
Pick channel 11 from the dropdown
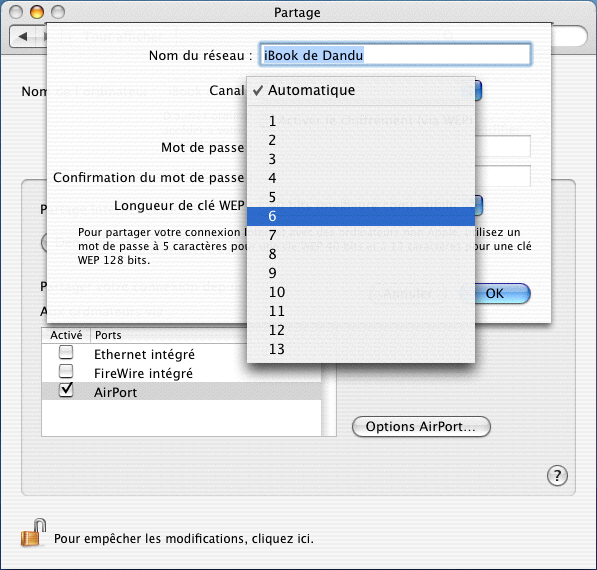(361, 311)
